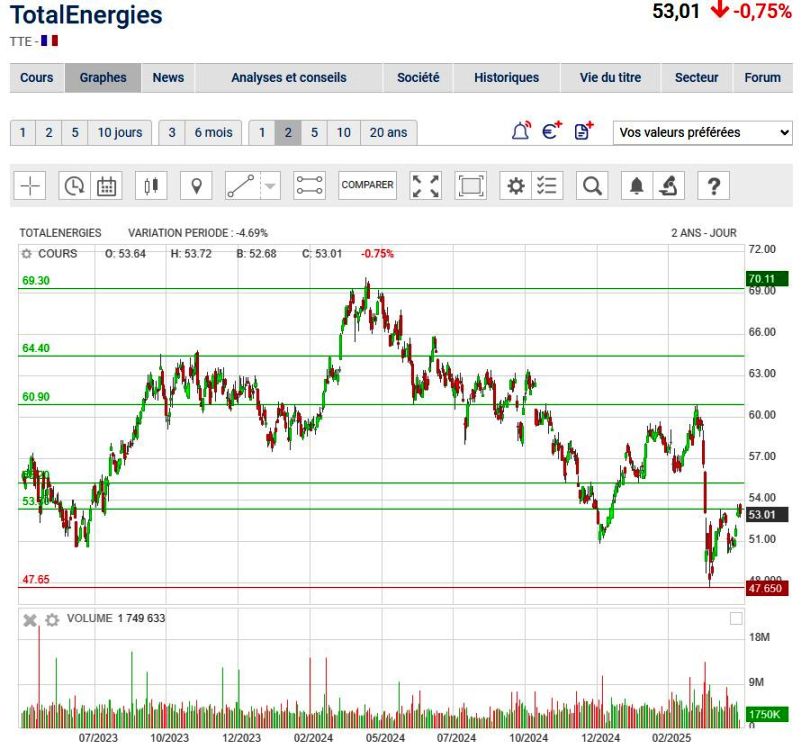This screenshot has width=801, height=749.
Task: Add a location pin marker
Action: (x=196, y=185)
